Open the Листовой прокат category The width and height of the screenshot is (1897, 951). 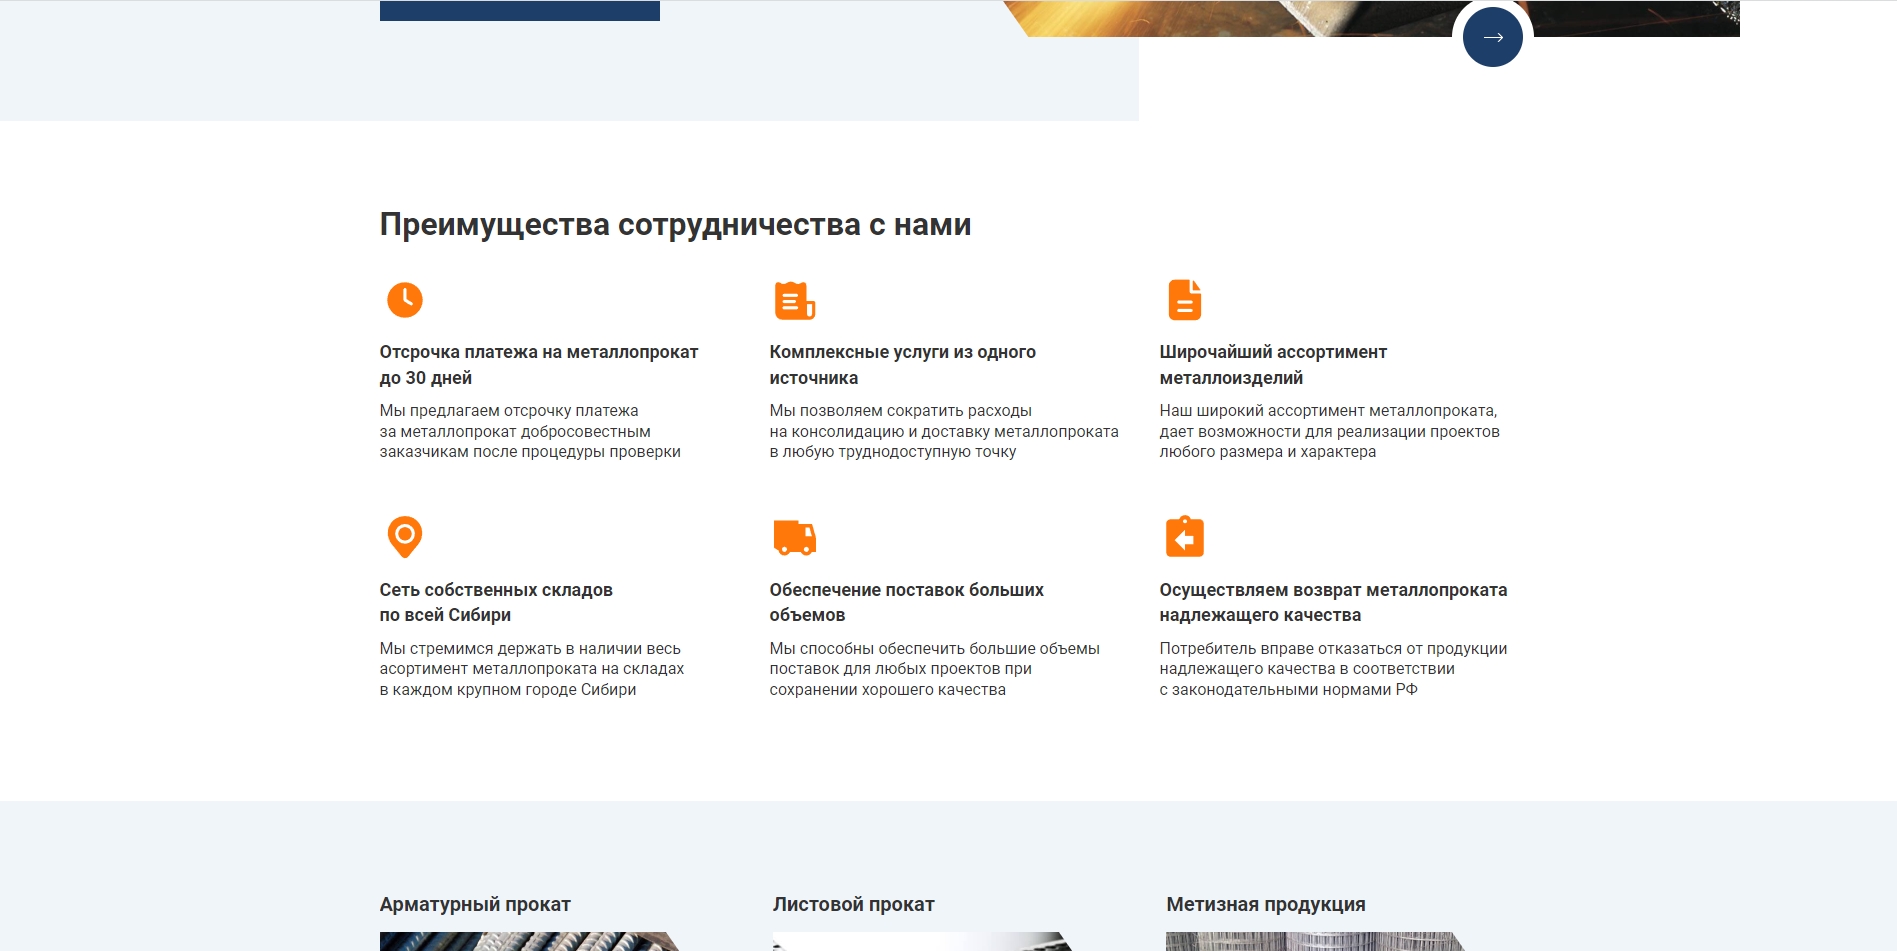(853, 904)
